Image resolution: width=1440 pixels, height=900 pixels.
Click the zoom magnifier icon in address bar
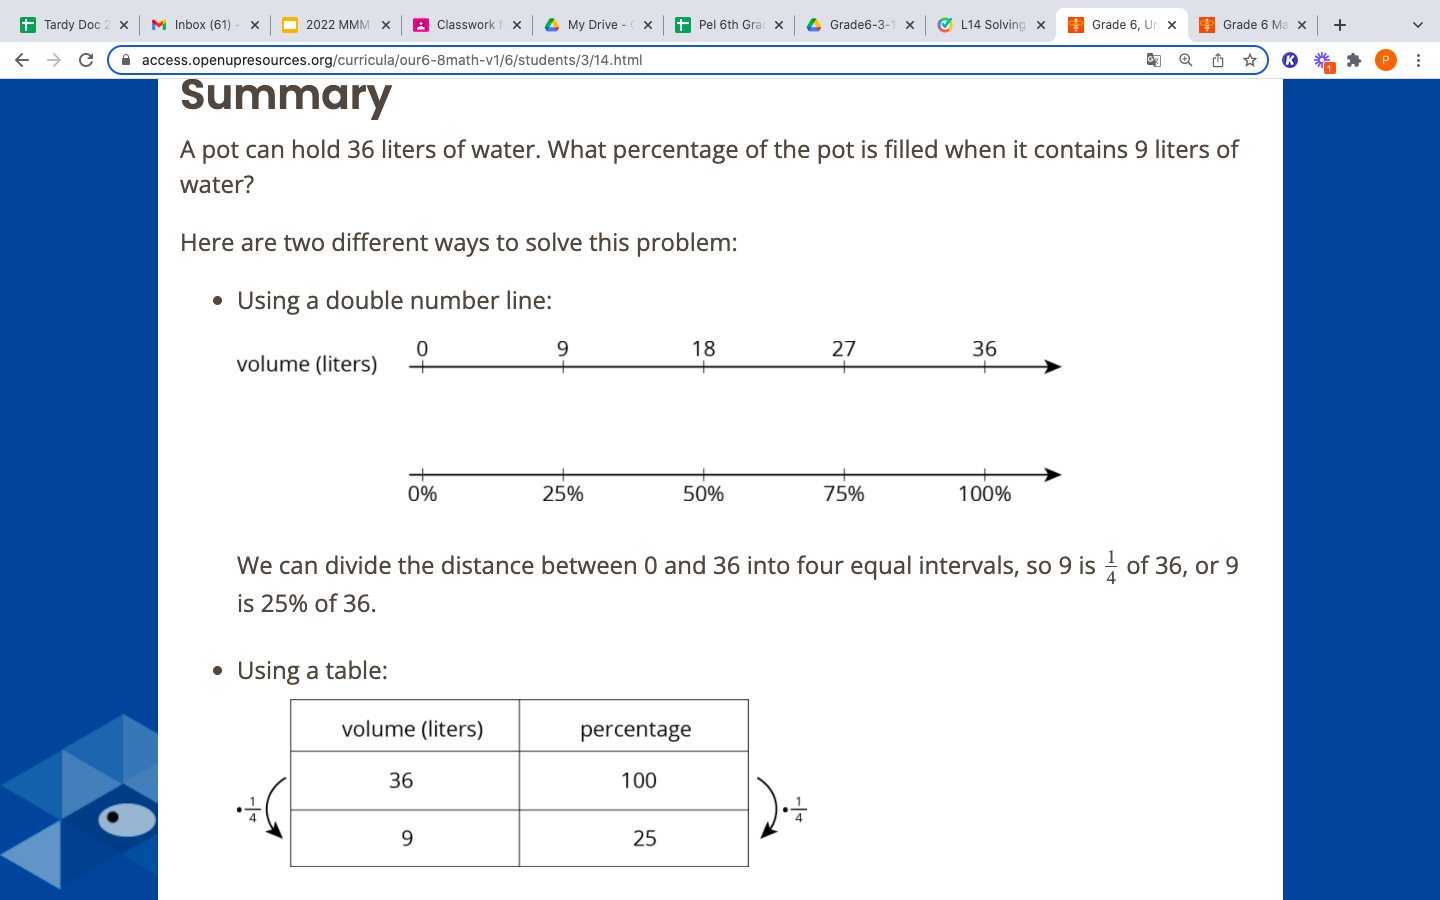(1186, 60)
